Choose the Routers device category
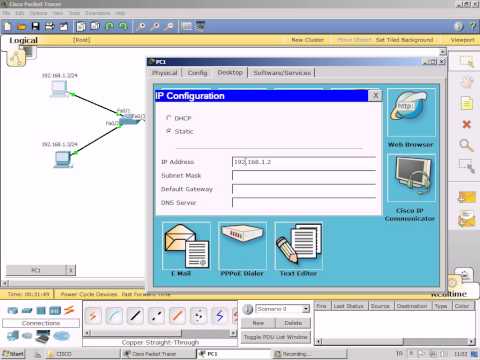 (13, 311)
